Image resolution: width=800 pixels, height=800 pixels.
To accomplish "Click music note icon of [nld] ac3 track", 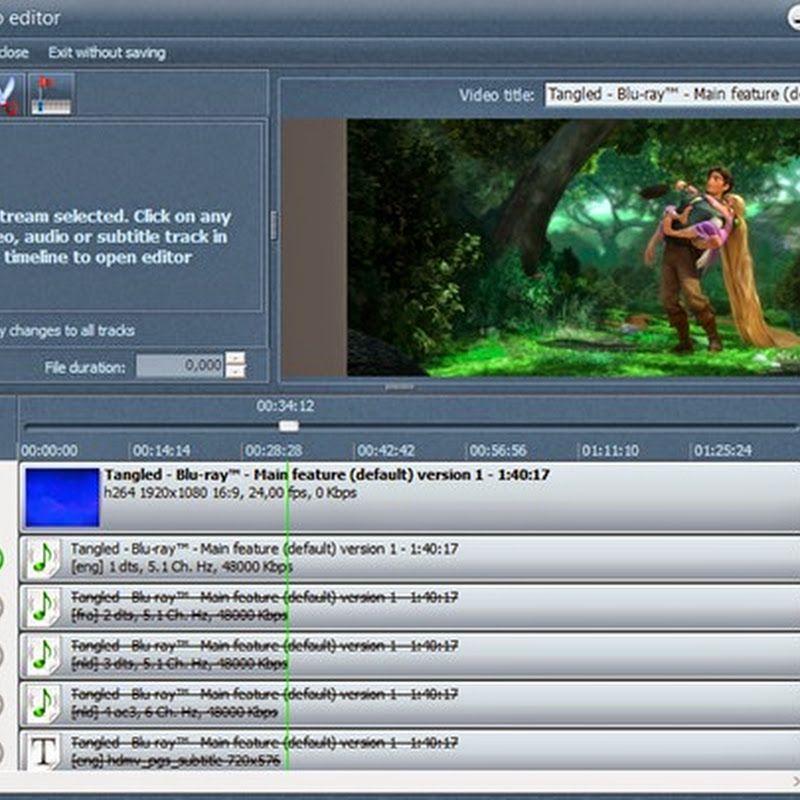I will tap(43, 704).
